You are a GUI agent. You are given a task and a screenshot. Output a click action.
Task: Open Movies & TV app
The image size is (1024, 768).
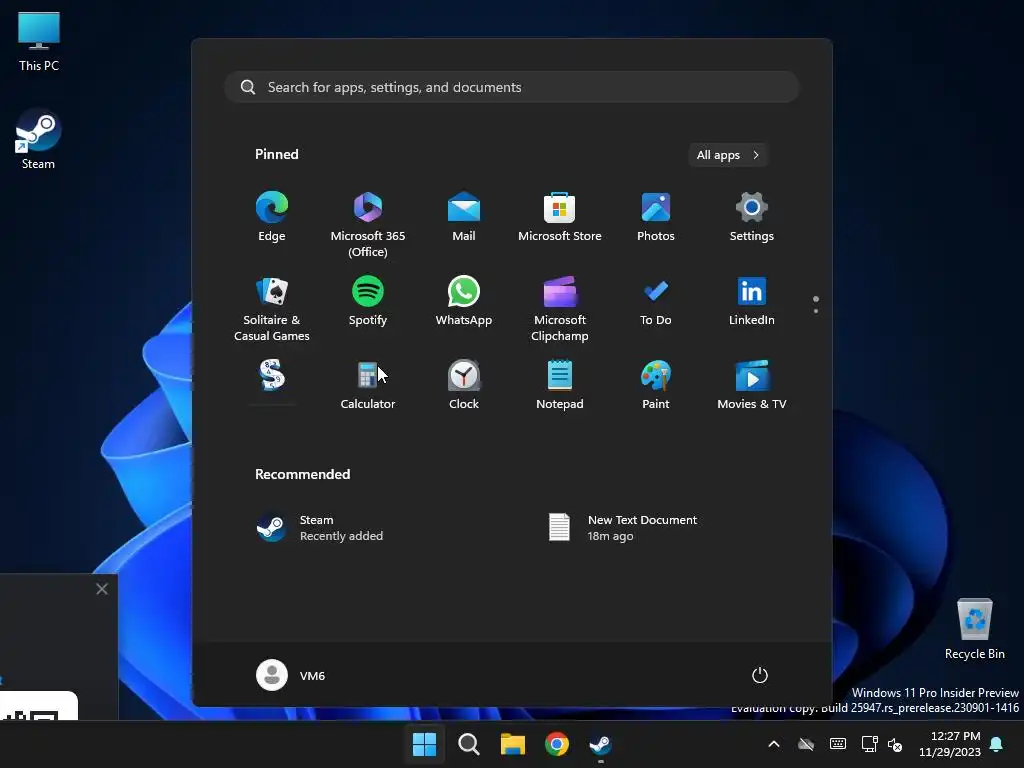click(x=752, y=385)
